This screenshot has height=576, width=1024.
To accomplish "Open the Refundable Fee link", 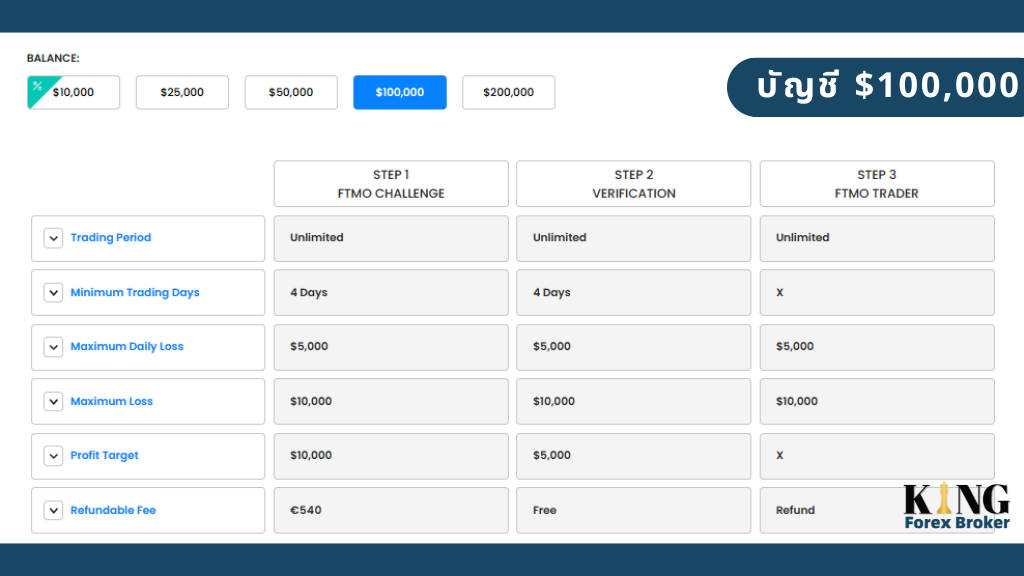I will coord(113,510).
